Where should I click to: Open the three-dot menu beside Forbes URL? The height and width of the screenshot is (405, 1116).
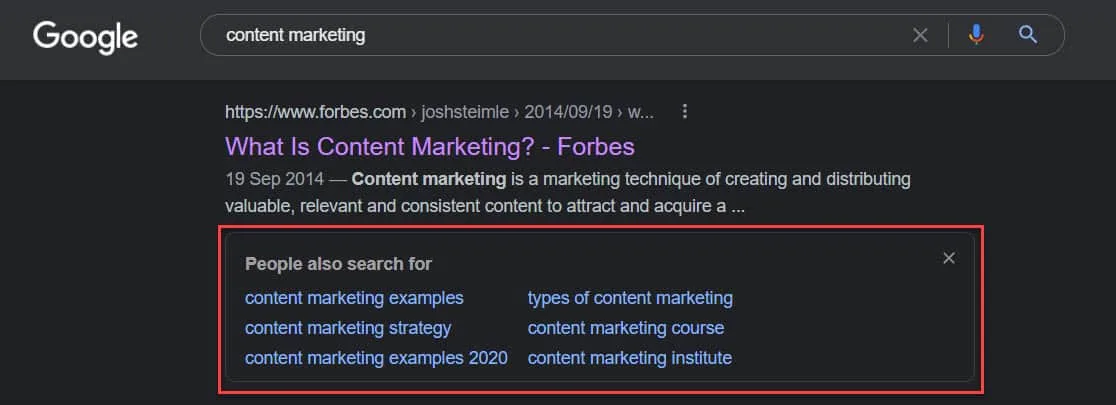coord(684,111)
